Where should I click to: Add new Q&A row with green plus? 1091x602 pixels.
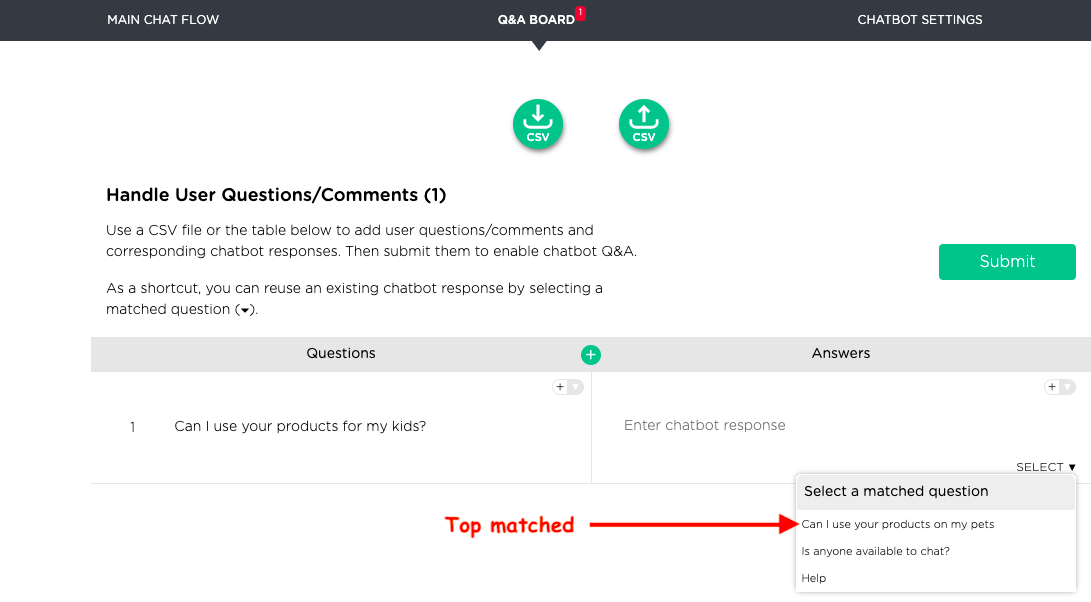(x=591, y=355)
